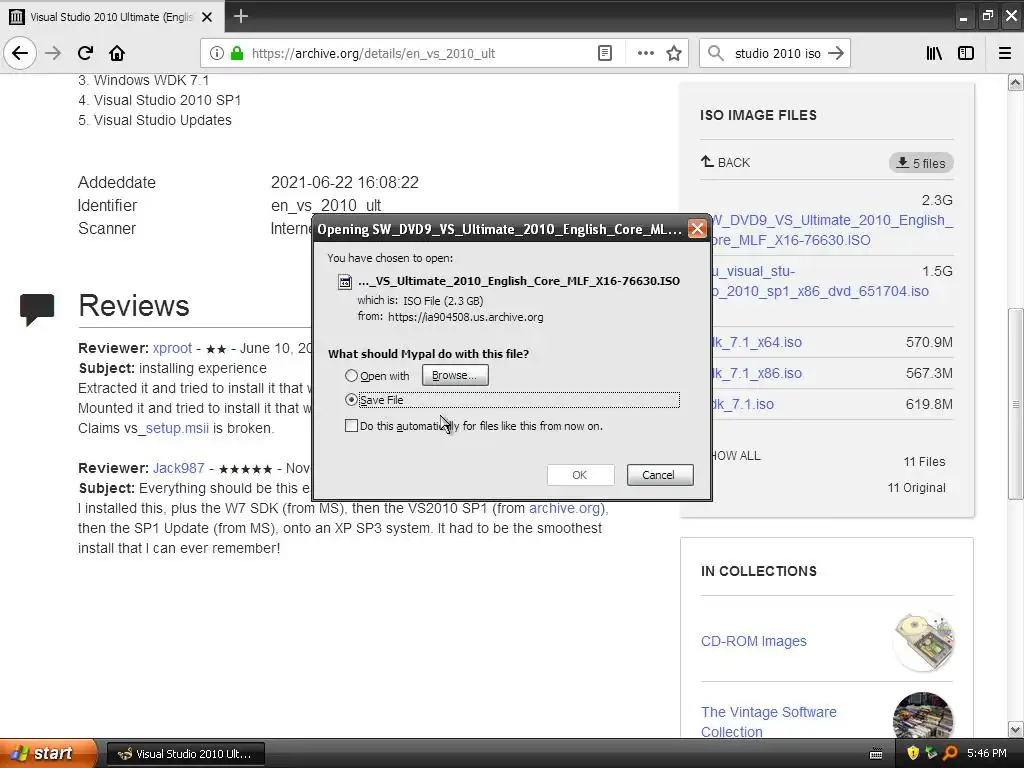The width and height of the screenshot is (1024, 768).
Task: Open the Windows start button
Action: [x=48, y=754]
